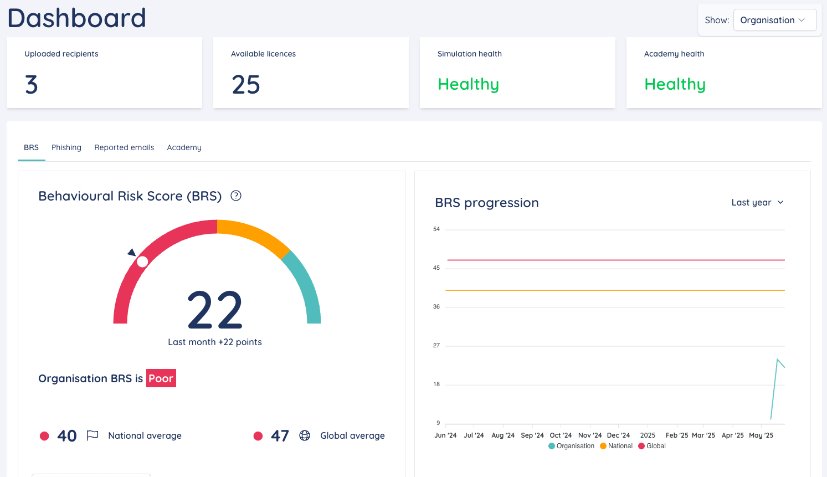Screen dimensions: 827x477
Task: Click the white gauge marker dot
Action: click(x=142, y=261)
